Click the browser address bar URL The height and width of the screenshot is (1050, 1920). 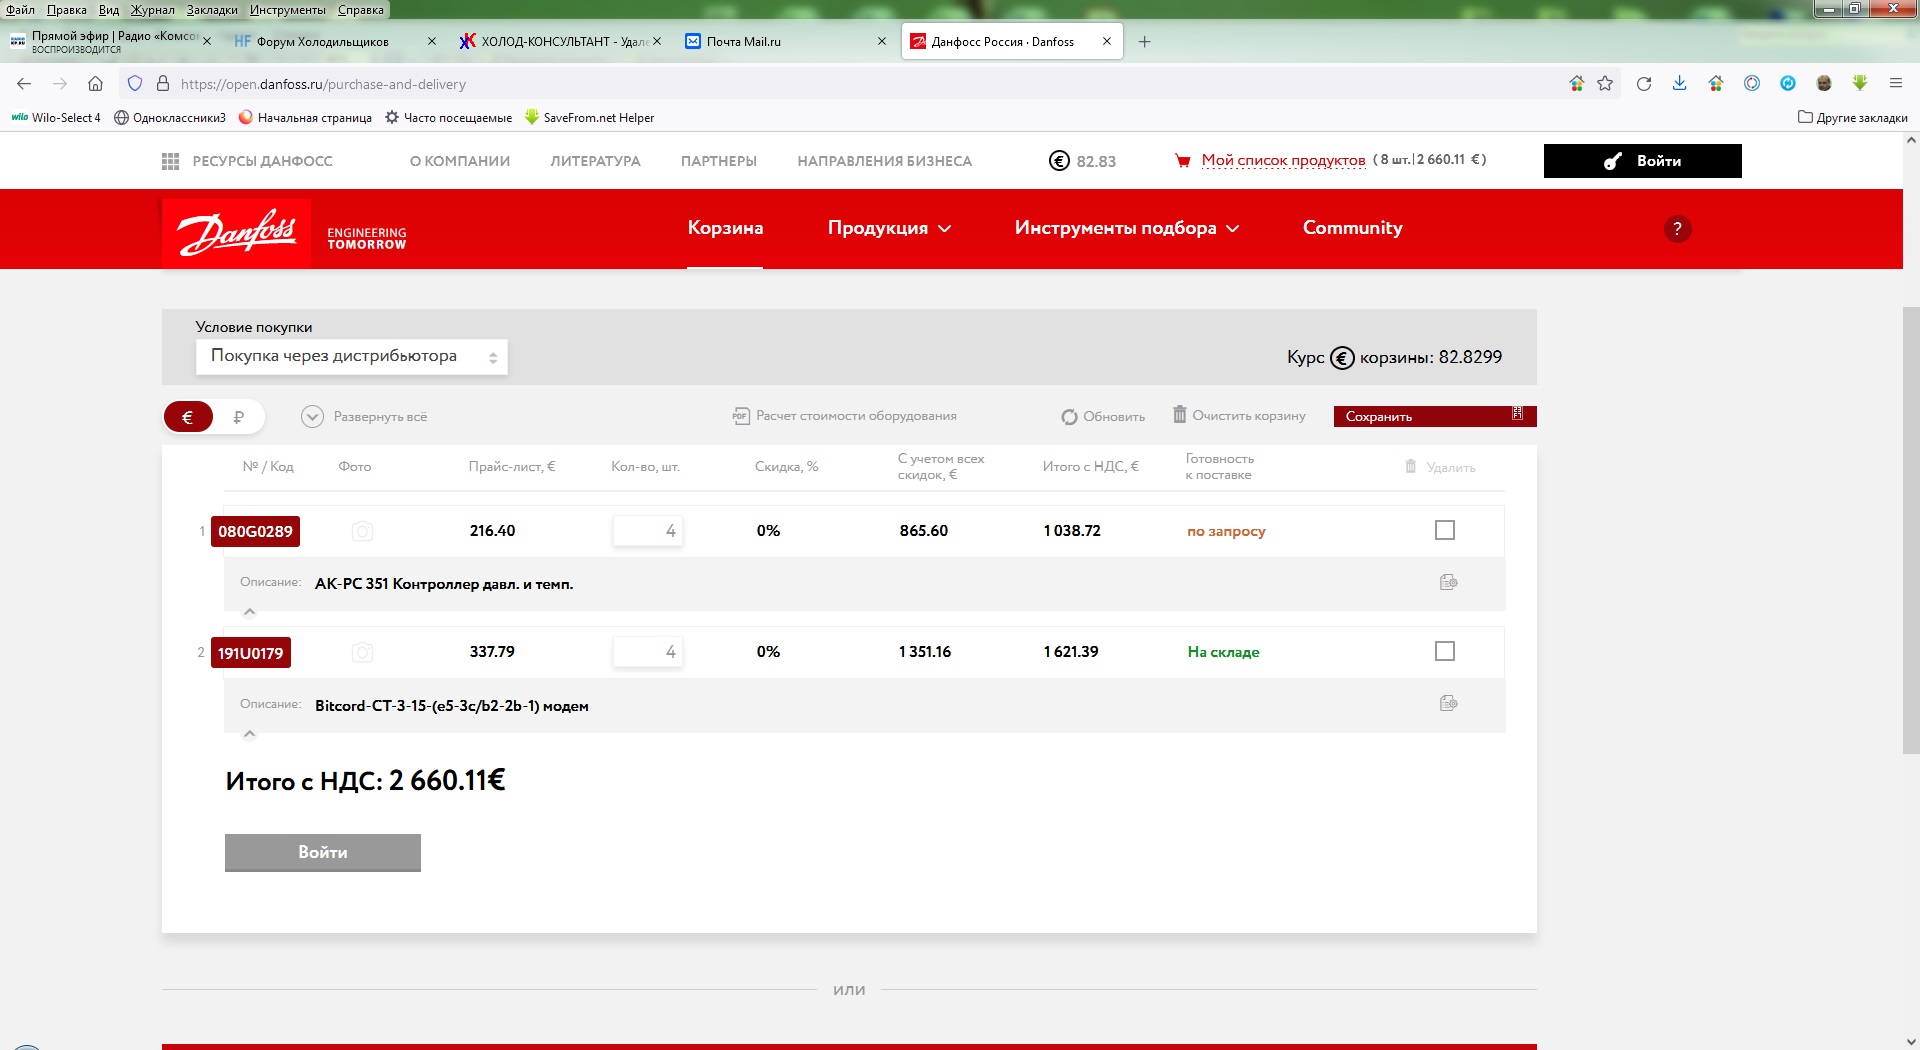[323, 84]
